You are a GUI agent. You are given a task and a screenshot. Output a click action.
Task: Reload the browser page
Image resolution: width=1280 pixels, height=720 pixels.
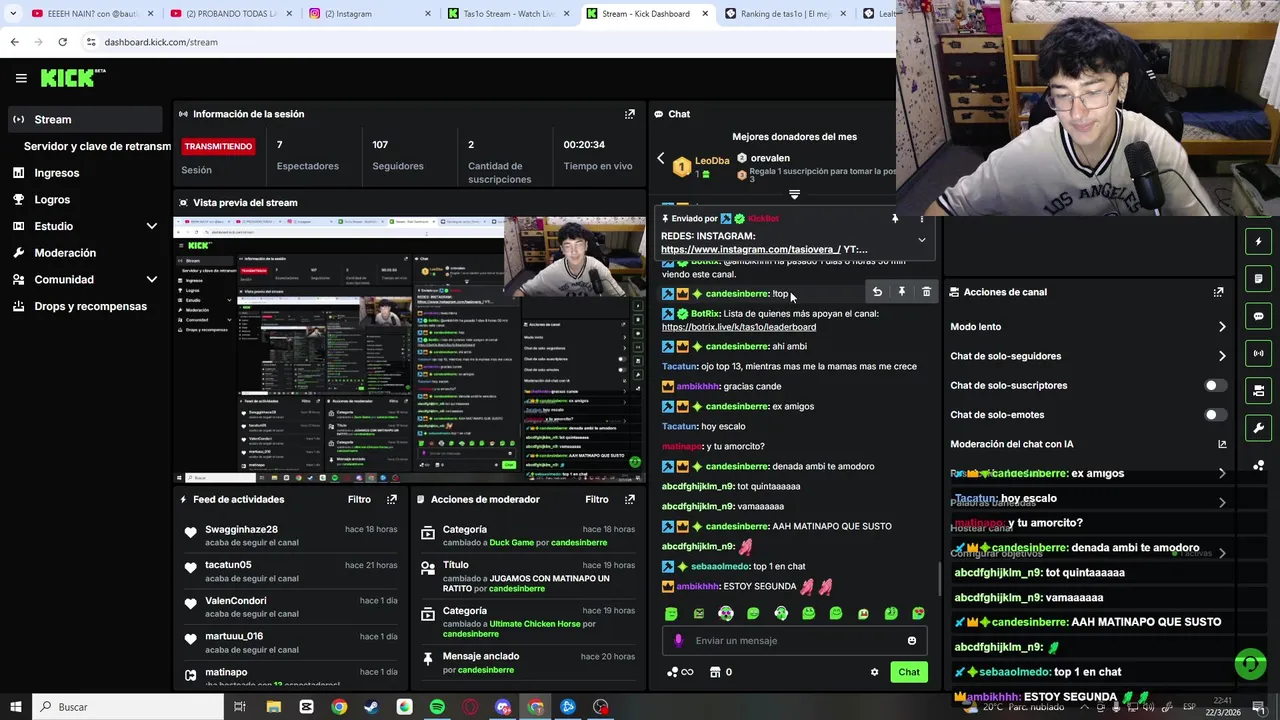[62, 42]
